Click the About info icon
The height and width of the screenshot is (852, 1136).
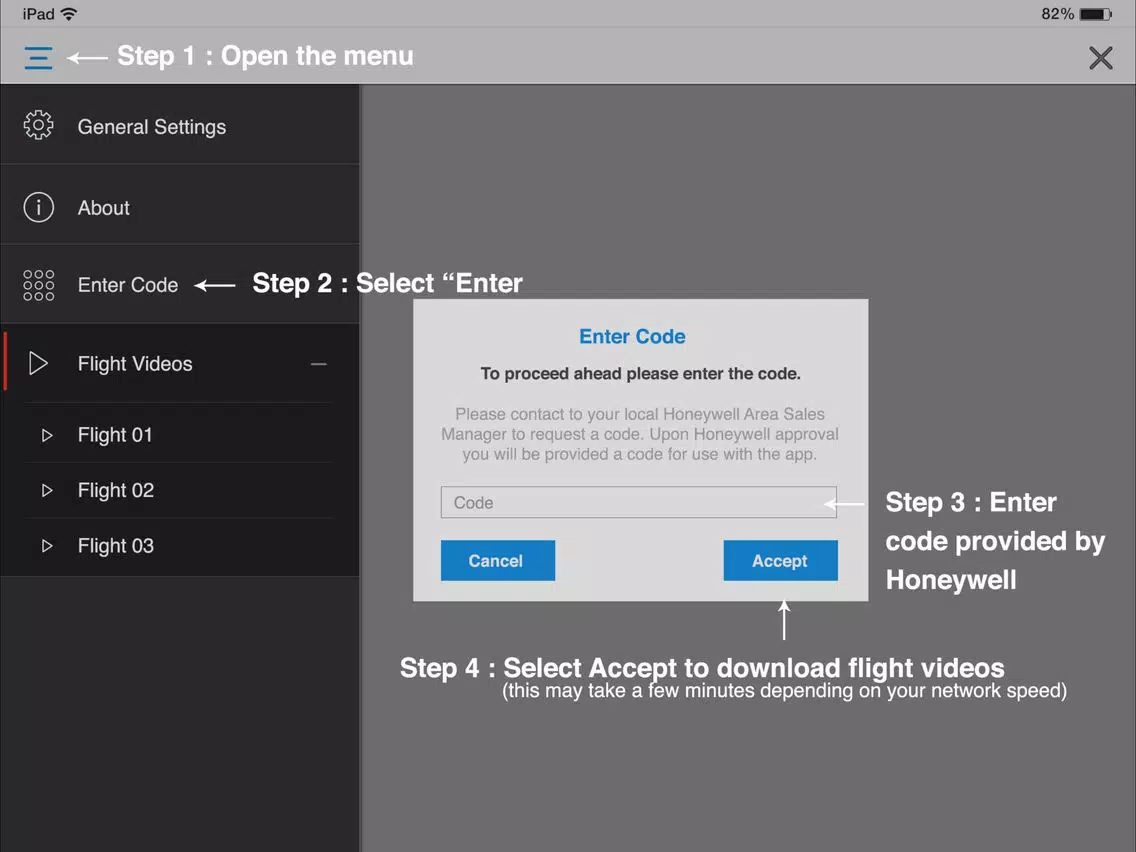coord(38,207)
